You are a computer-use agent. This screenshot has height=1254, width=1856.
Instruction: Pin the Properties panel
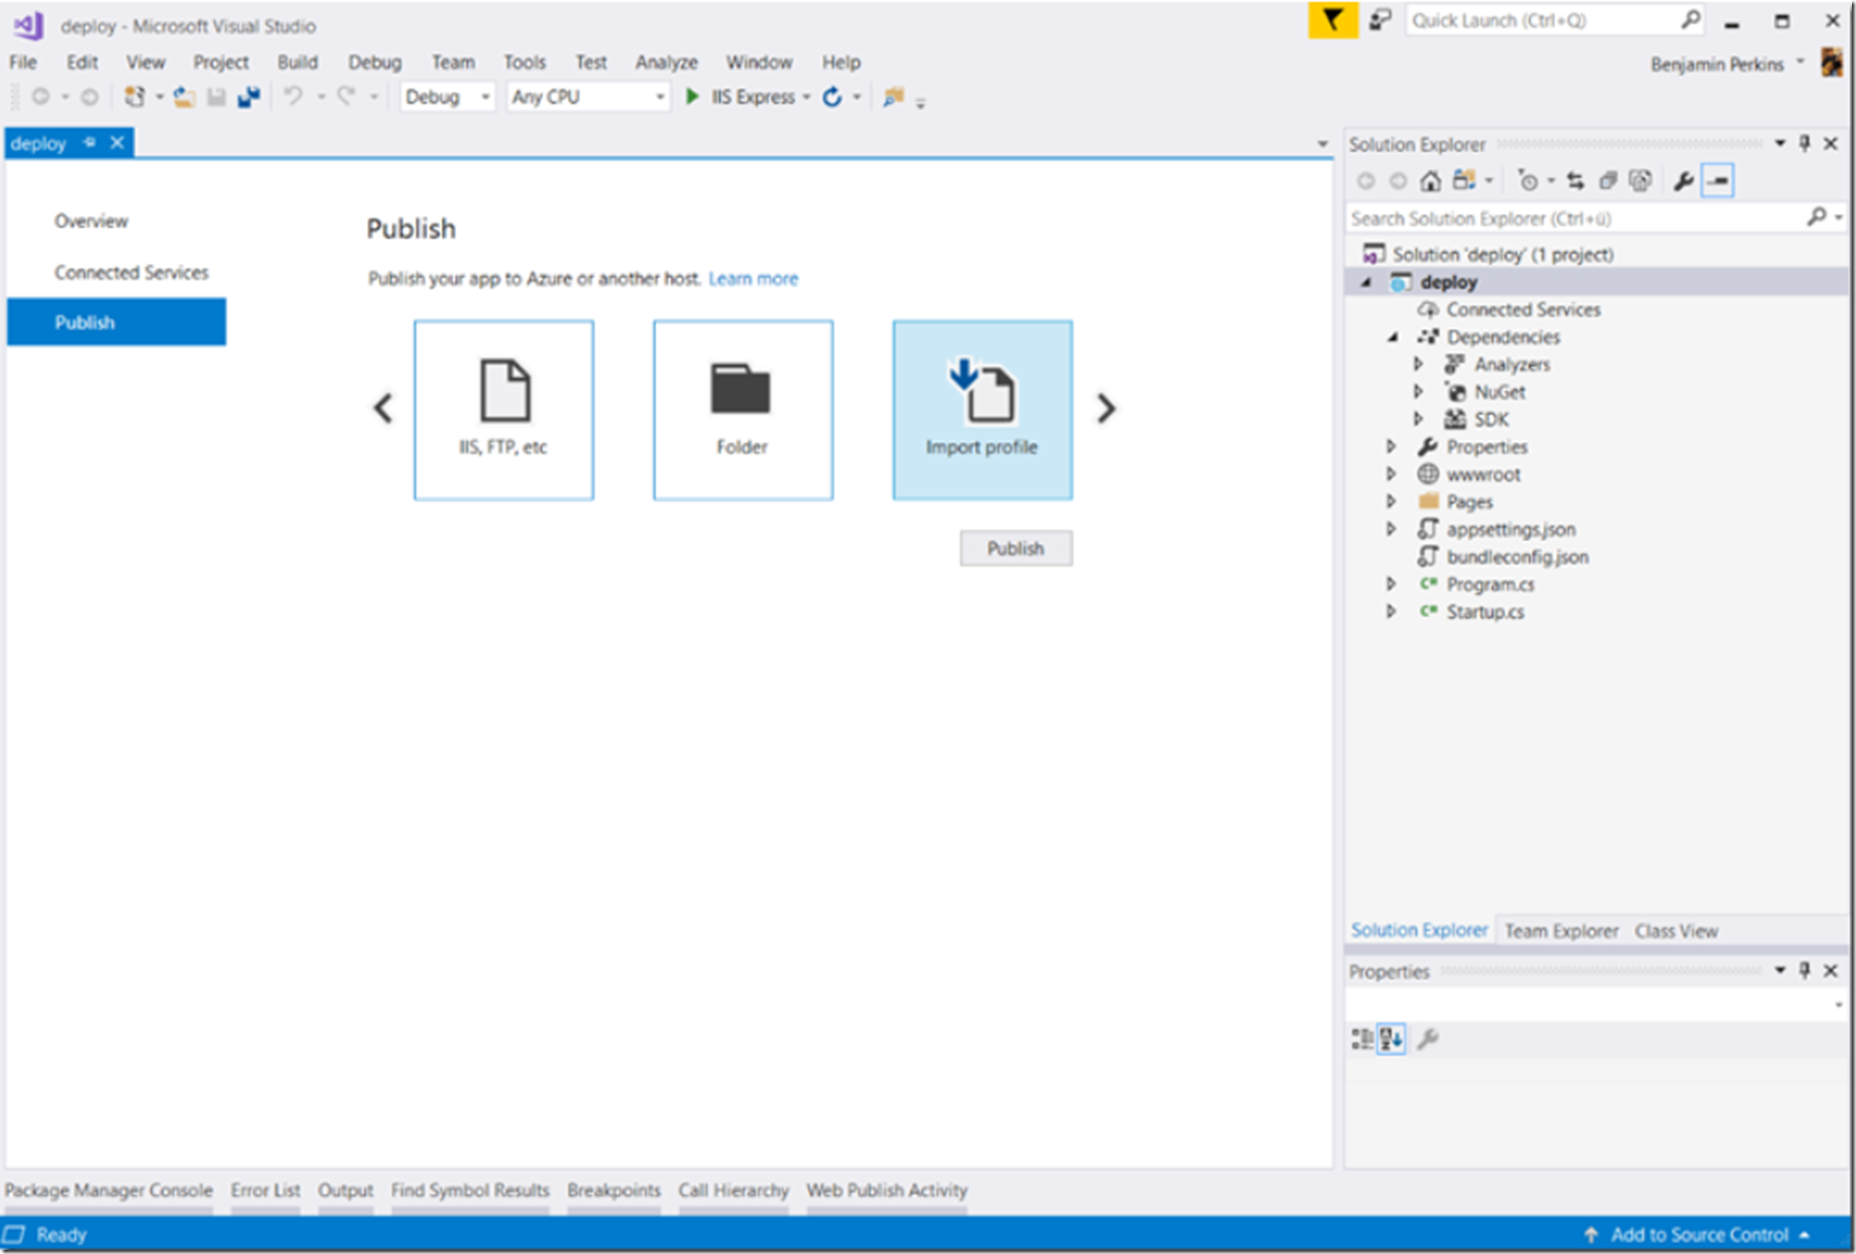coord(1805,971)
